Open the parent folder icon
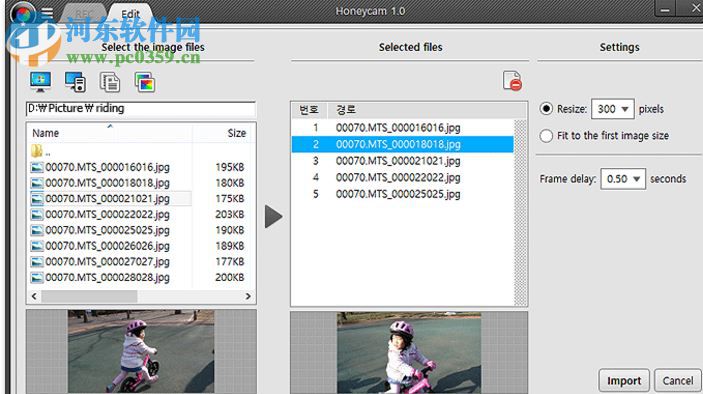703x394 pixels. point(37,151)
